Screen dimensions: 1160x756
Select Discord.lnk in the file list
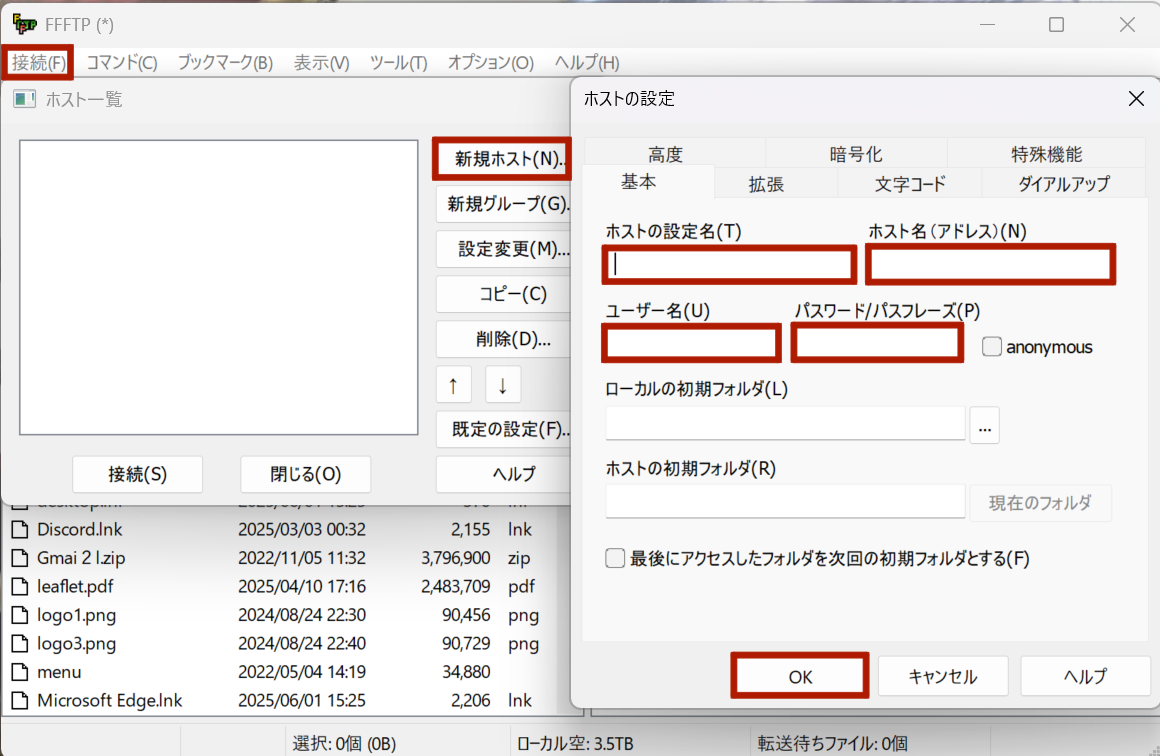coord(77,530)
